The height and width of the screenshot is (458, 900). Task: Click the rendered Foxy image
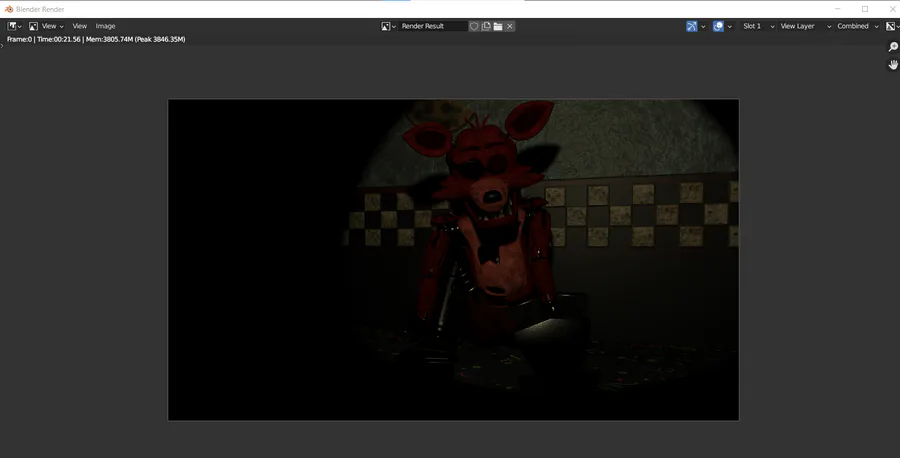(453, 260)
